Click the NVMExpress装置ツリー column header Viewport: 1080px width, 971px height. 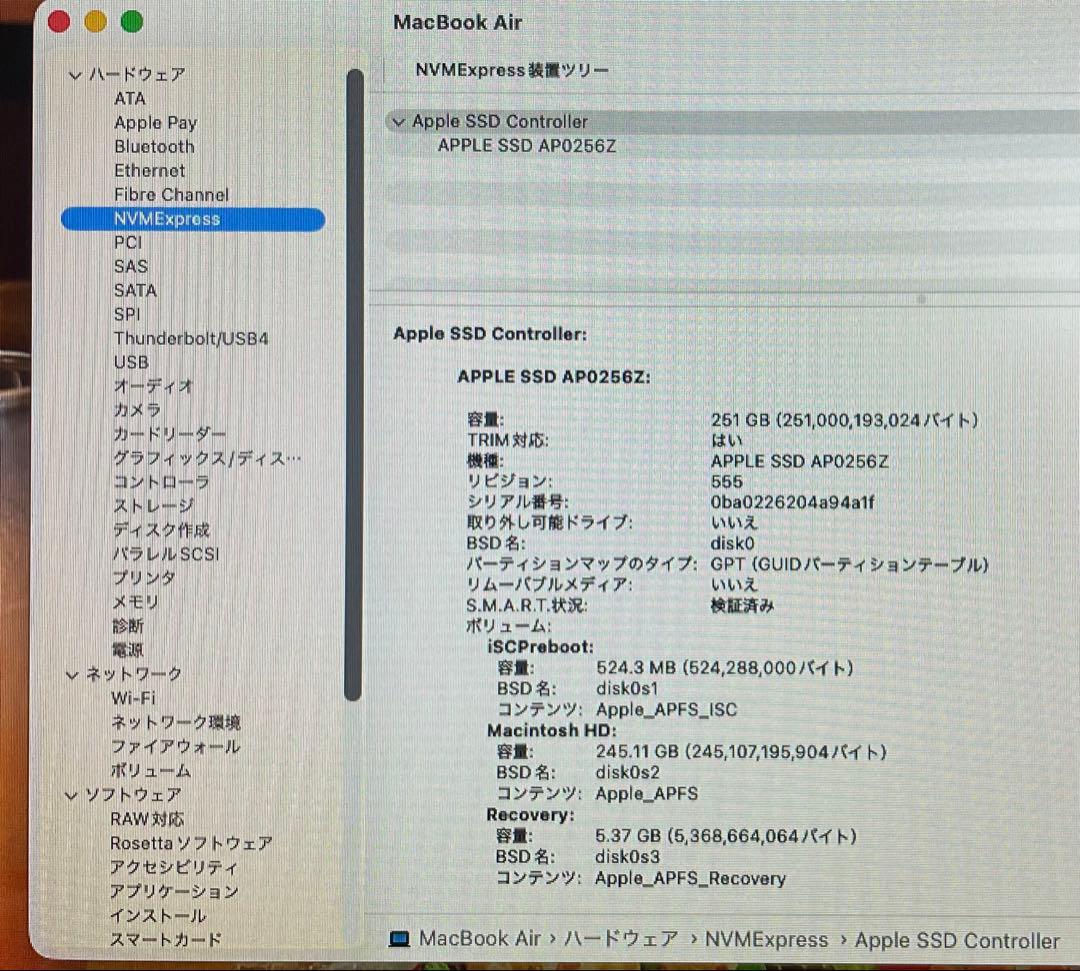[x=512, y=70]
